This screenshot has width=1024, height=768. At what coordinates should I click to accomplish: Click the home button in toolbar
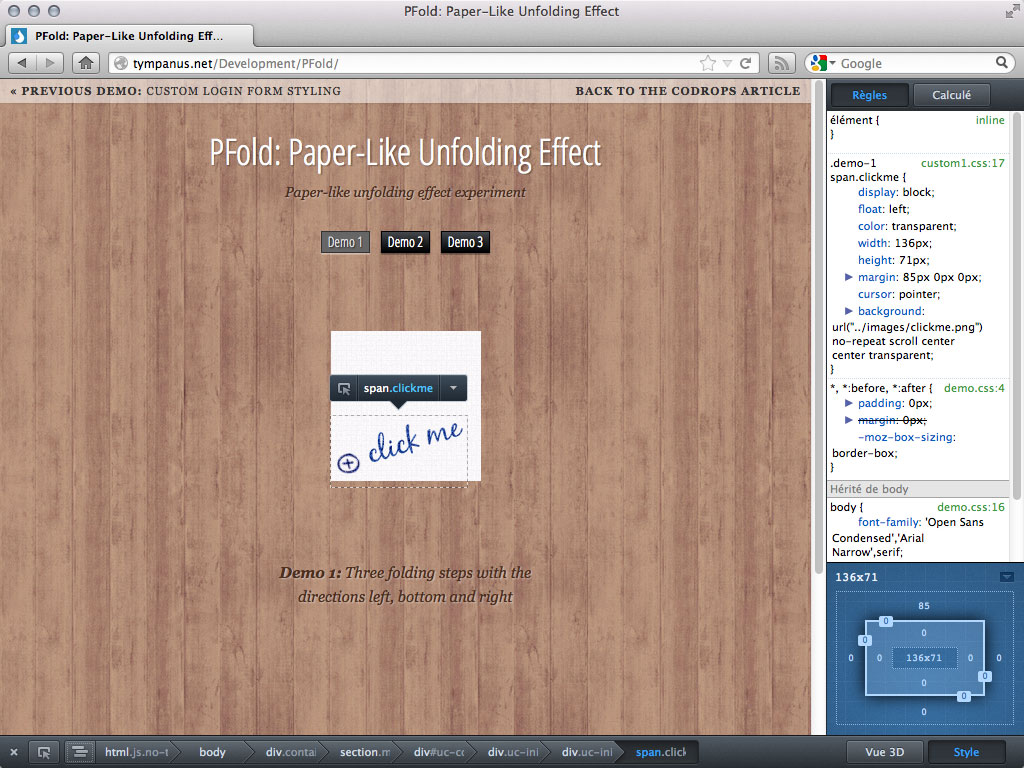[87, 63]
